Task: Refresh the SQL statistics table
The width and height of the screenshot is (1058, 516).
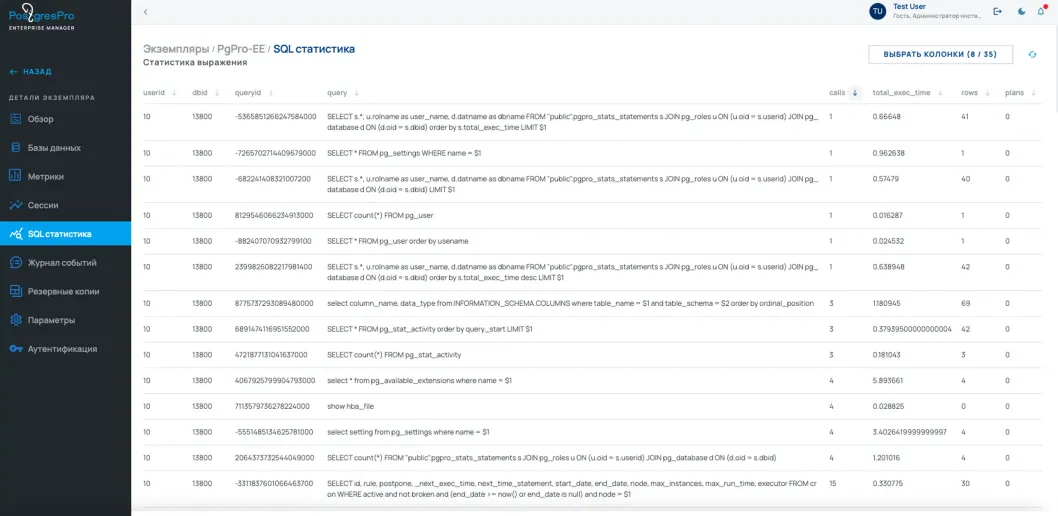Action: (1033, 54)
